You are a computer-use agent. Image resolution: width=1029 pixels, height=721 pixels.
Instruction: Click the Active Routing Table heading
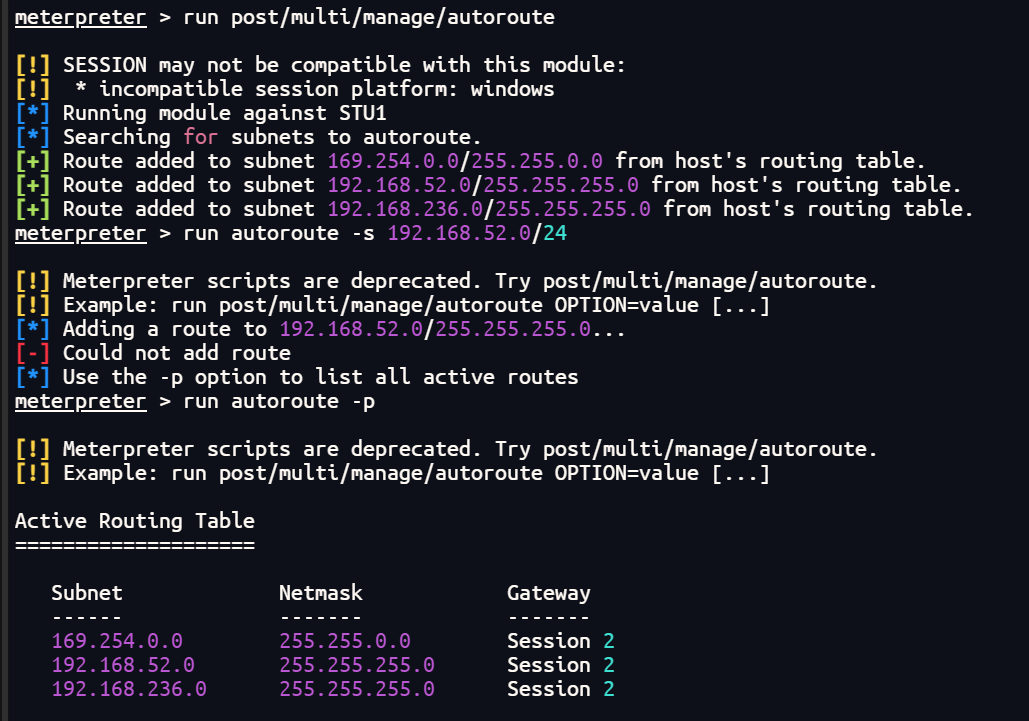pos(135,521)
